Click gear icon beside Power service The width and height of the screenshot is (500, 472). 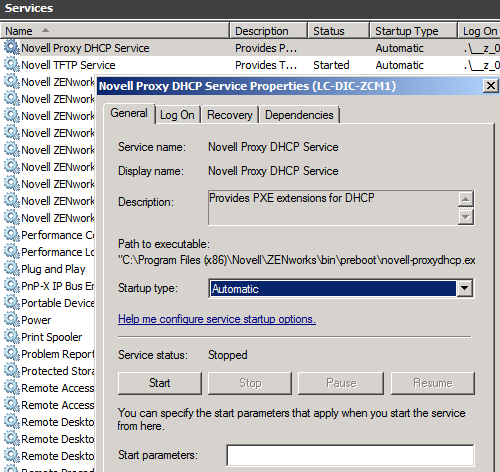[x=12, y=319]
